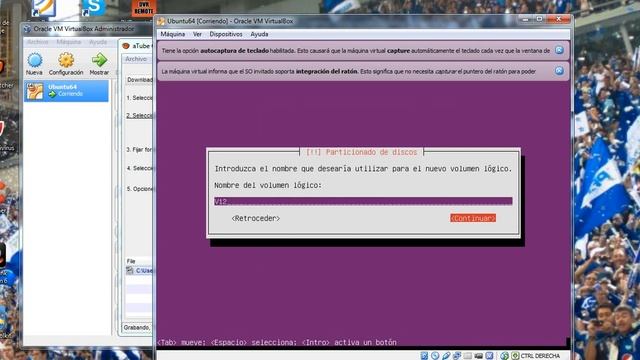Click the VirtualBox Administrador title bar icon
This screenshot has width=640, height=360.
[x=27, y=29]
